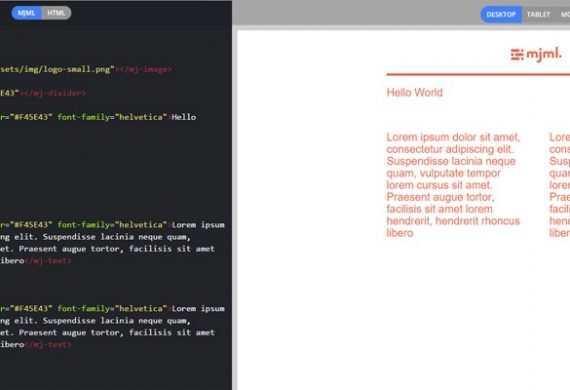Select the partially visible mobile preview tab
570x390 pixels.
[x=564, y=15]
